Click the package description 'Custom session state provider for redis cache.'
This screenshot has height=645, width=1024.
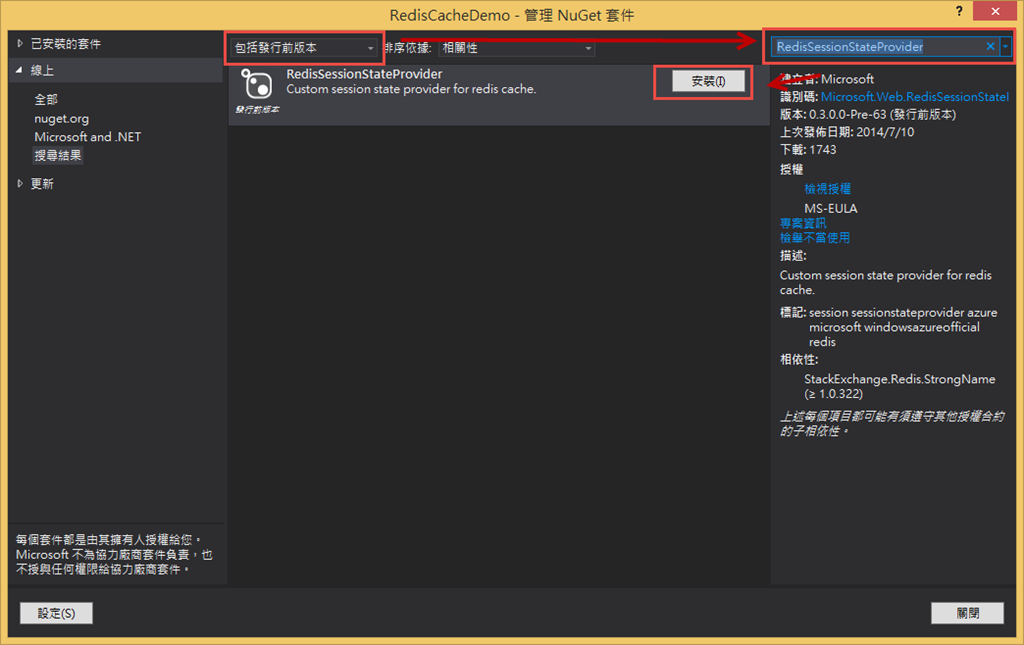[411, 89]
